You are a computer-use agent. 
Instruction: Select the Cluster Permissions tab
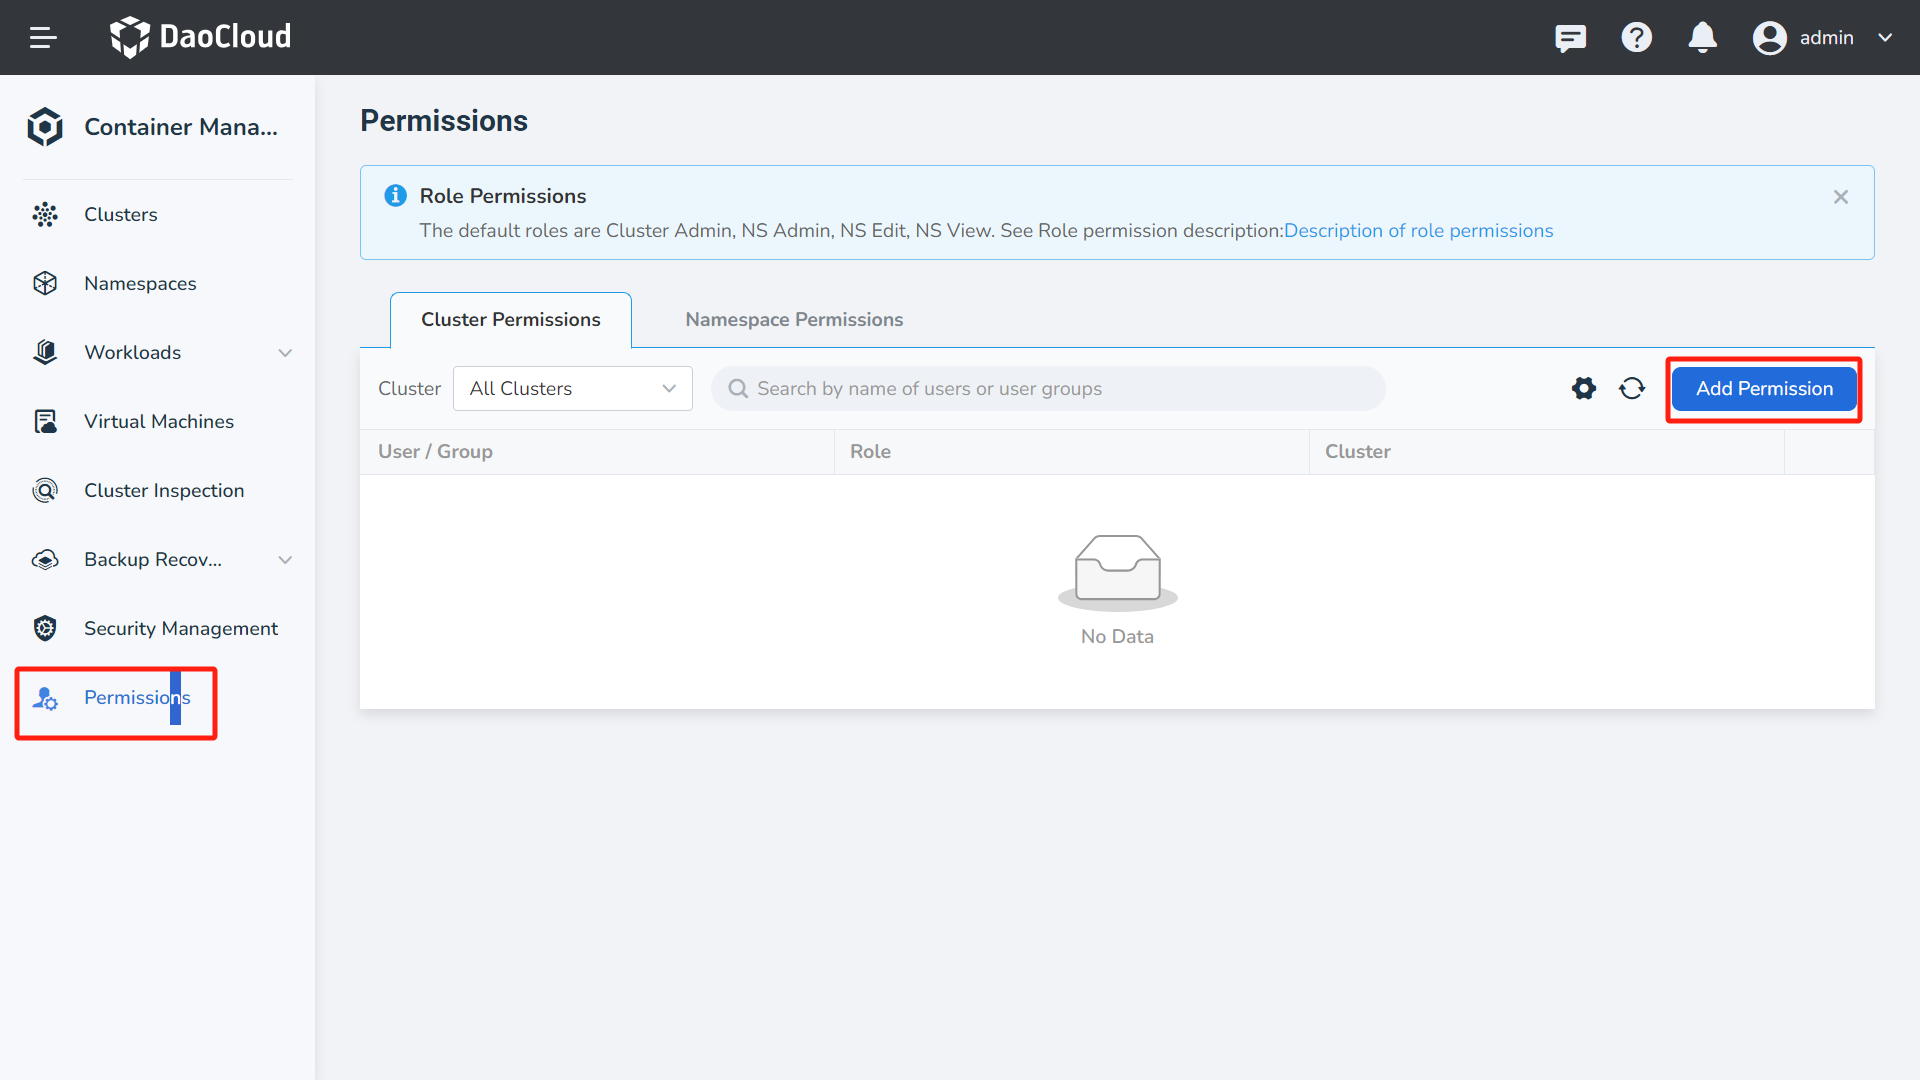point(510,319)
